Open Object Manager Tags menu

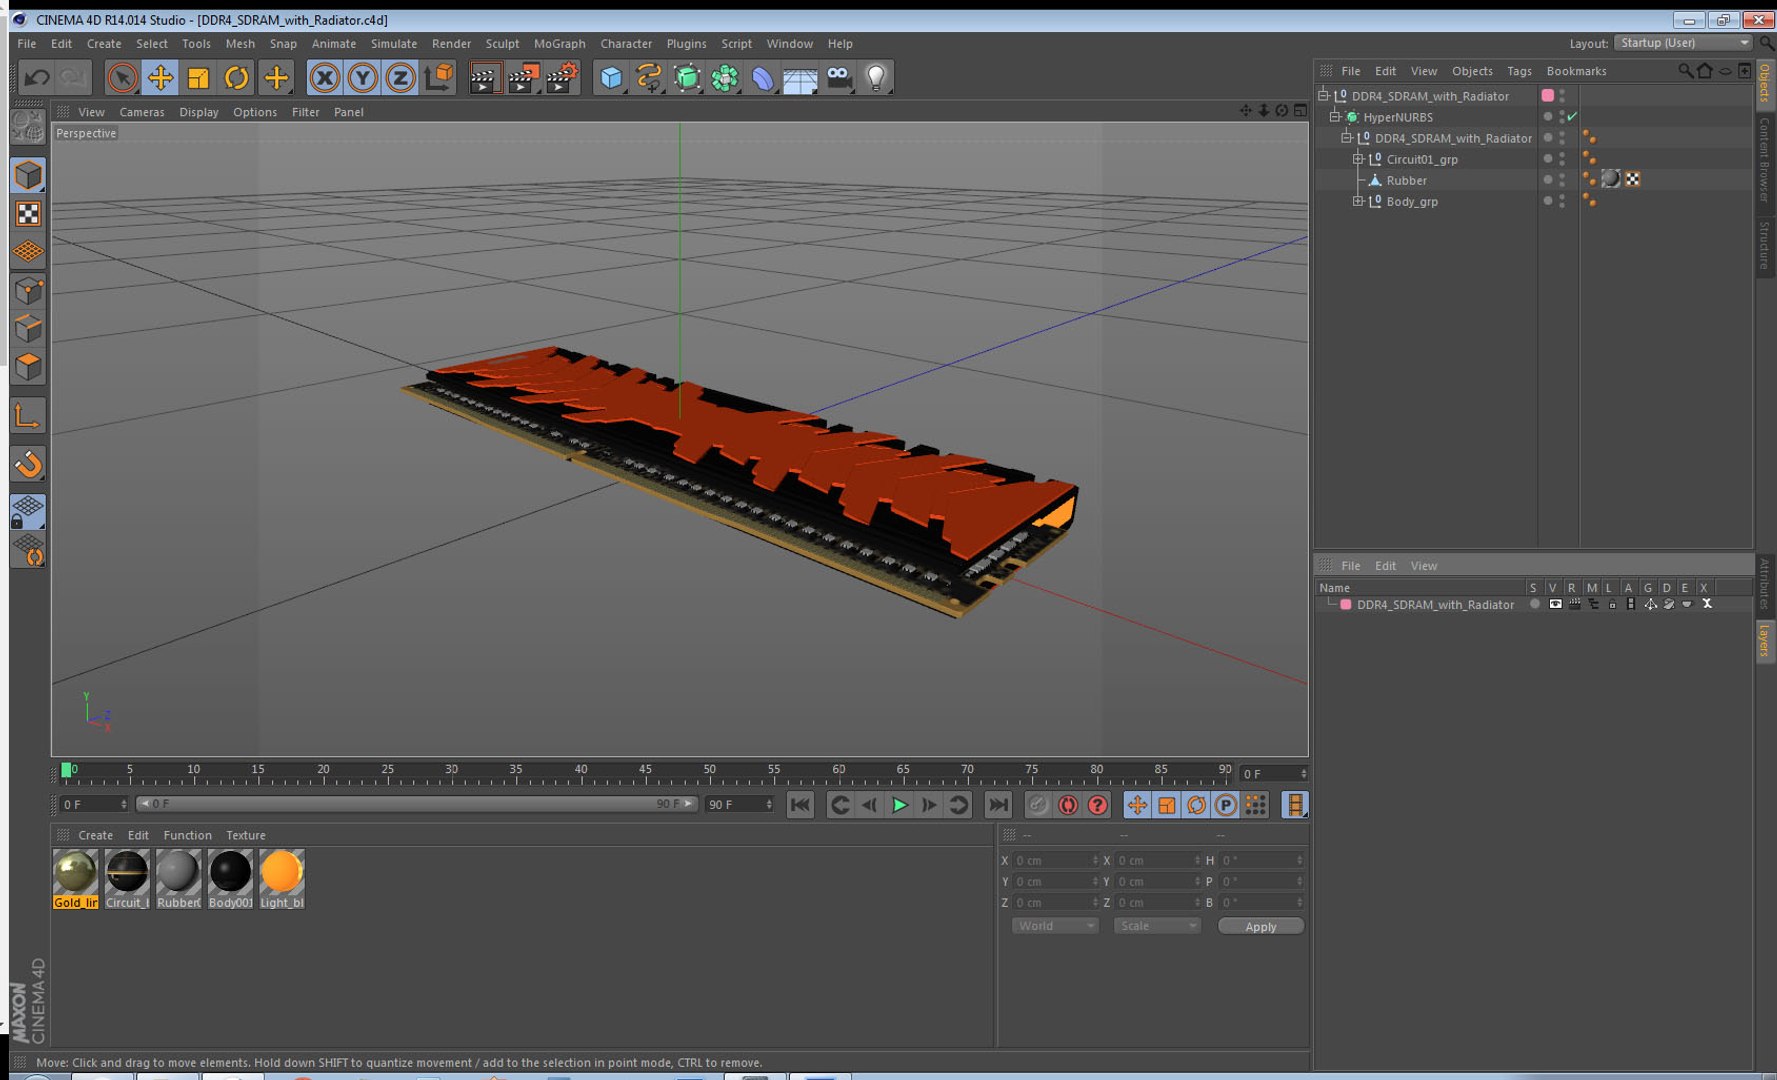(1519, 71)
